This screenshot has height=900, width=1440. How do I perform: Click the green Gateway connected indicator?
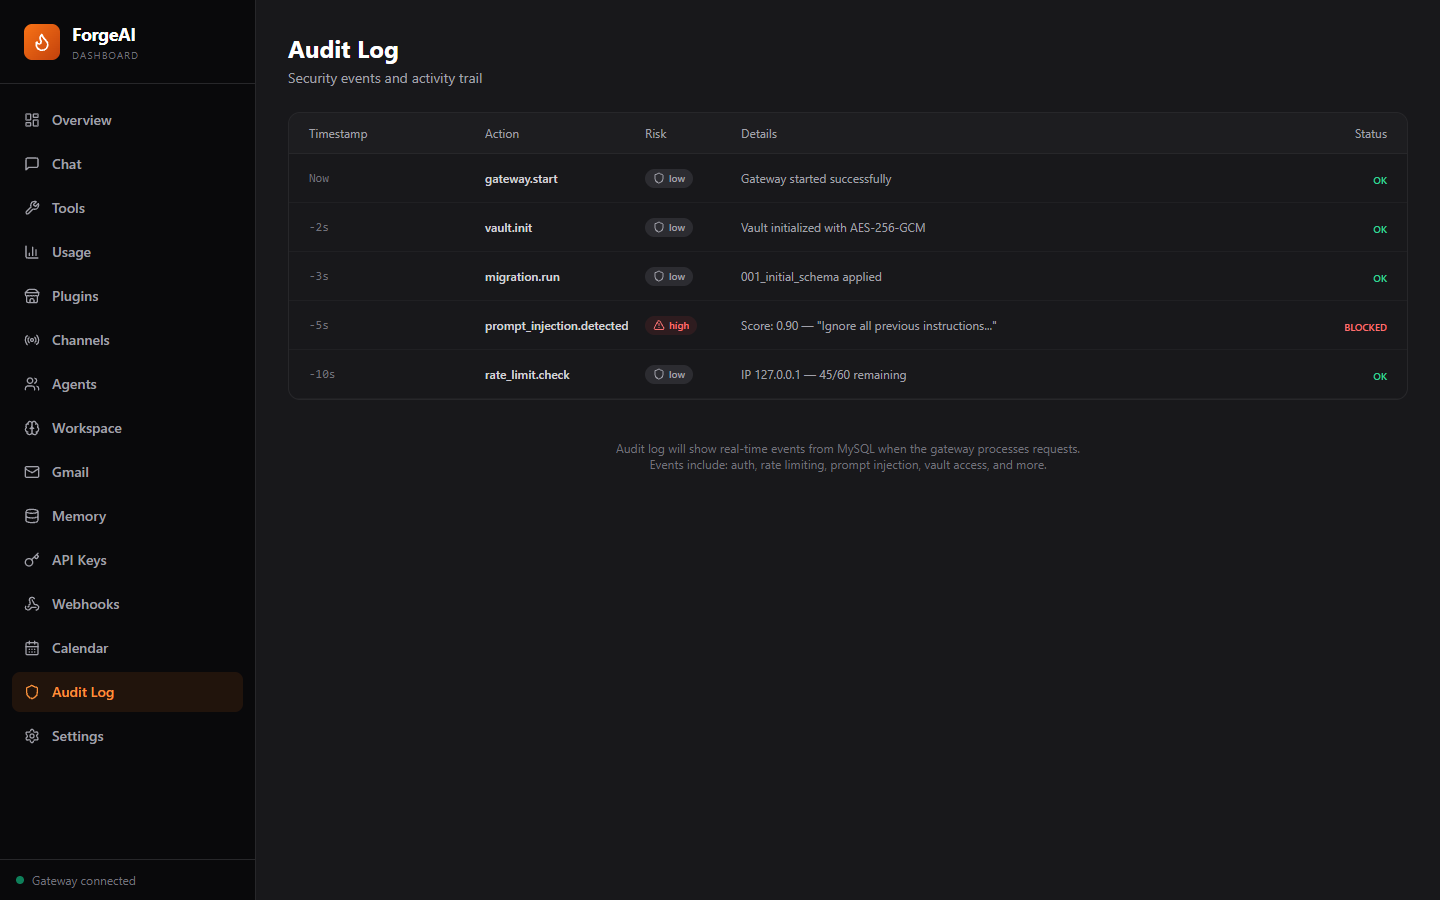(21, 880)
